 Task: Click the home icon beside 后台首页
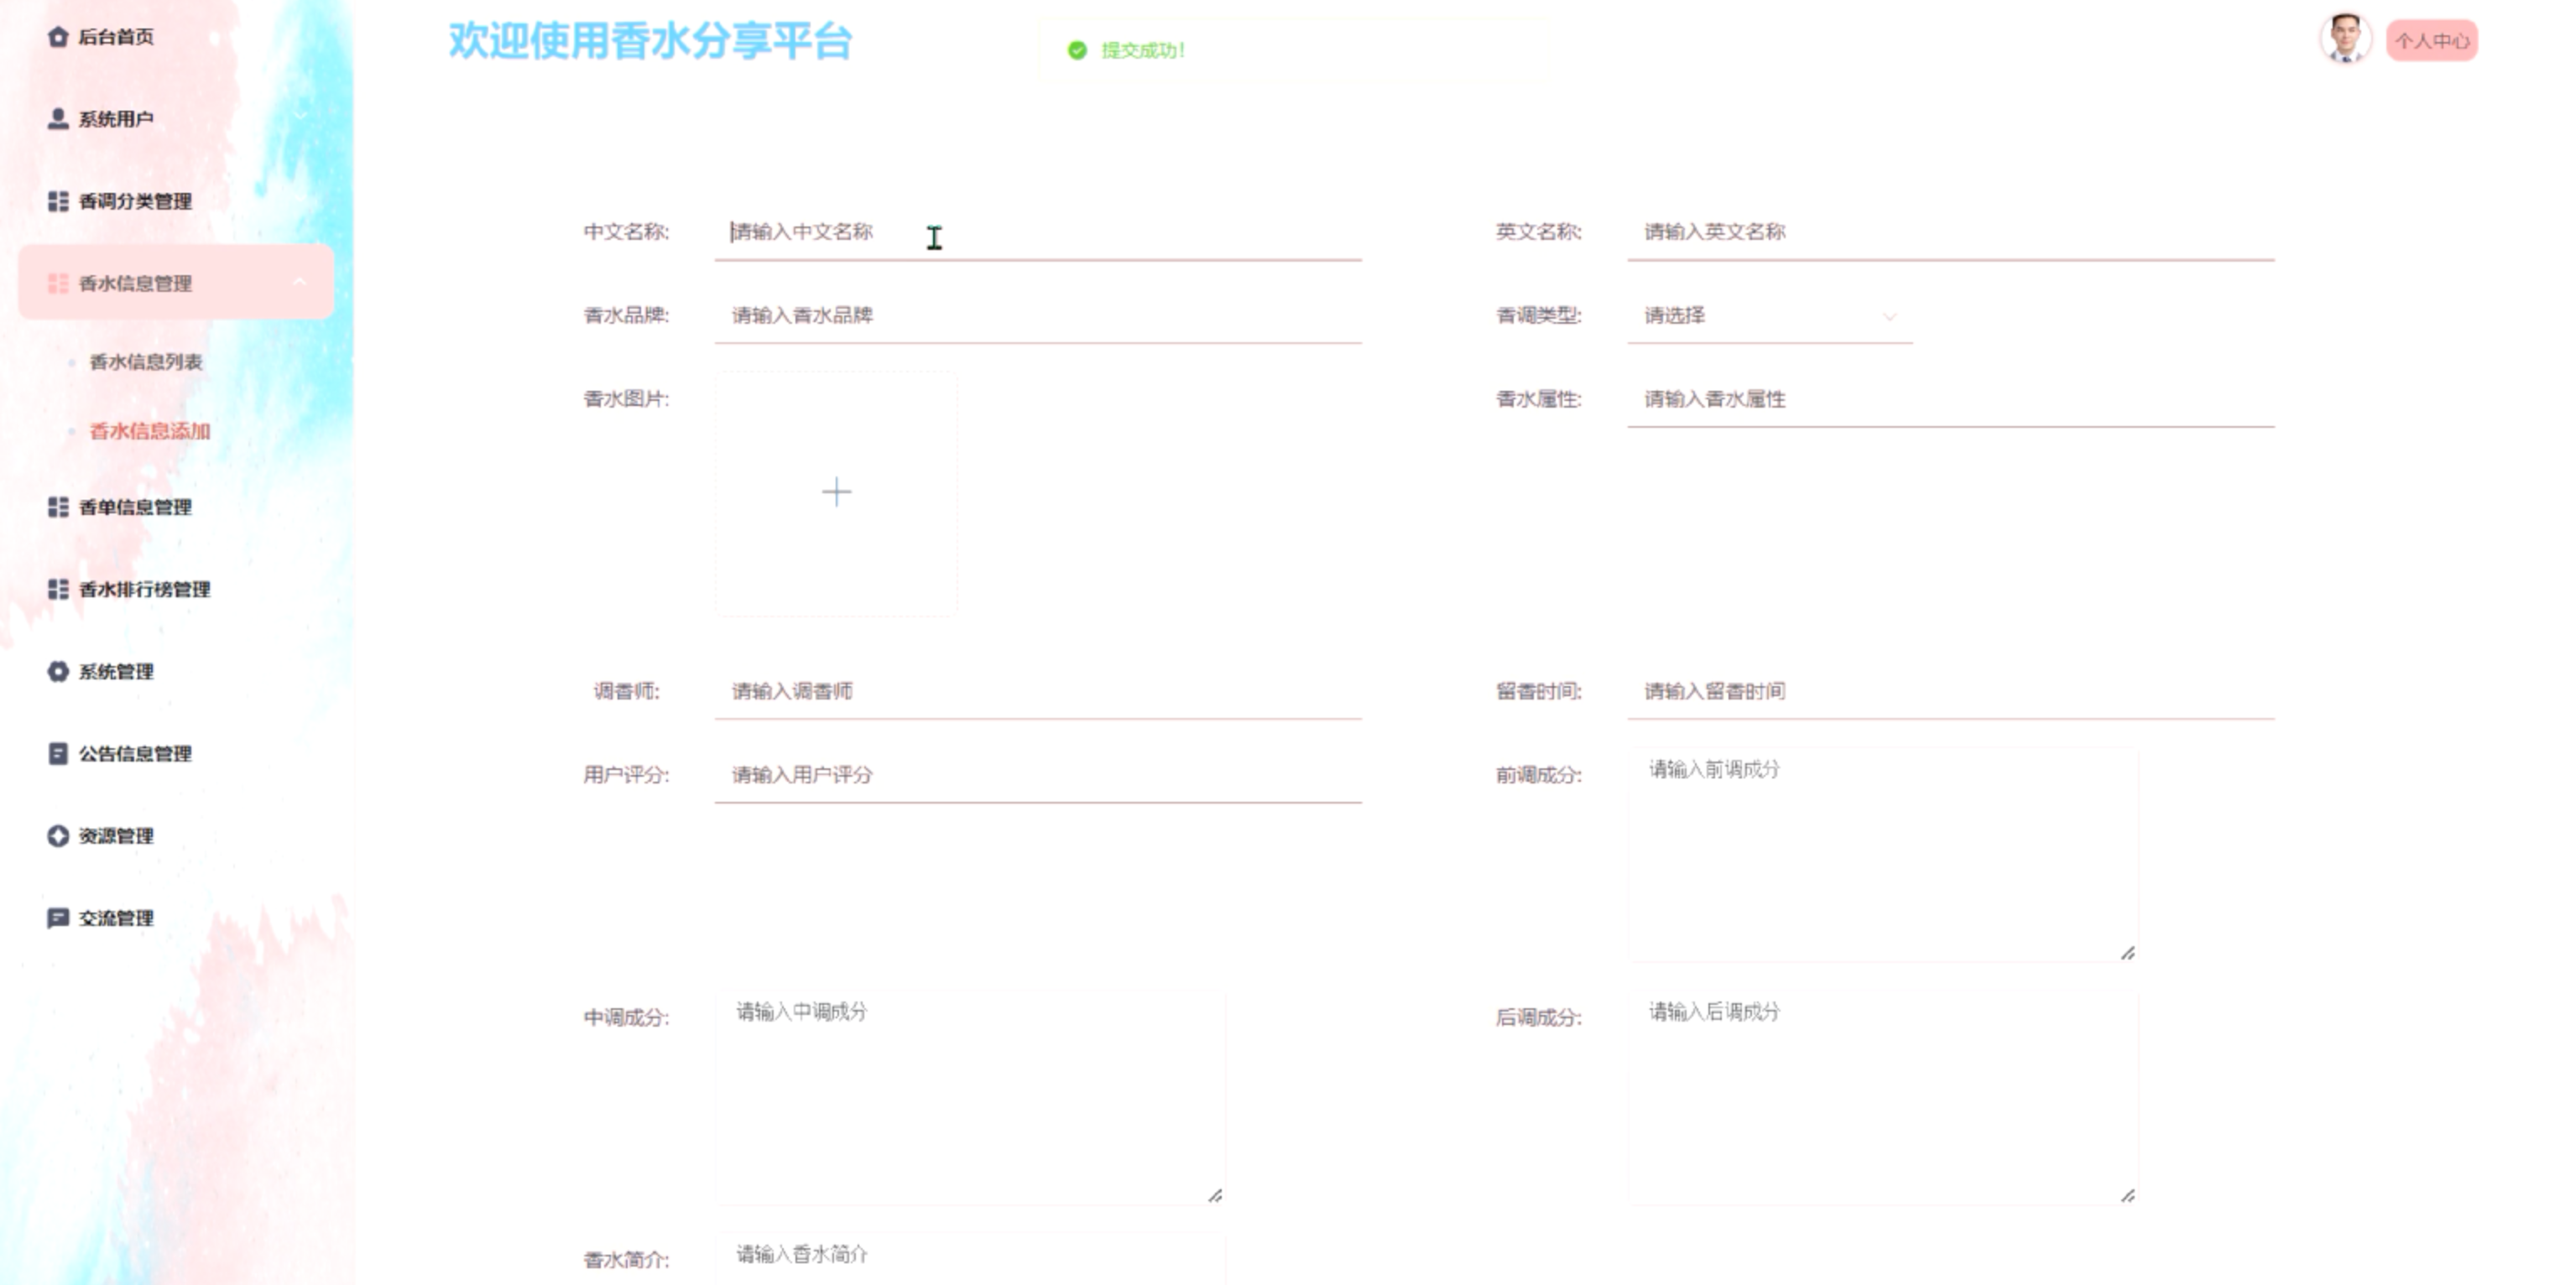58,37
